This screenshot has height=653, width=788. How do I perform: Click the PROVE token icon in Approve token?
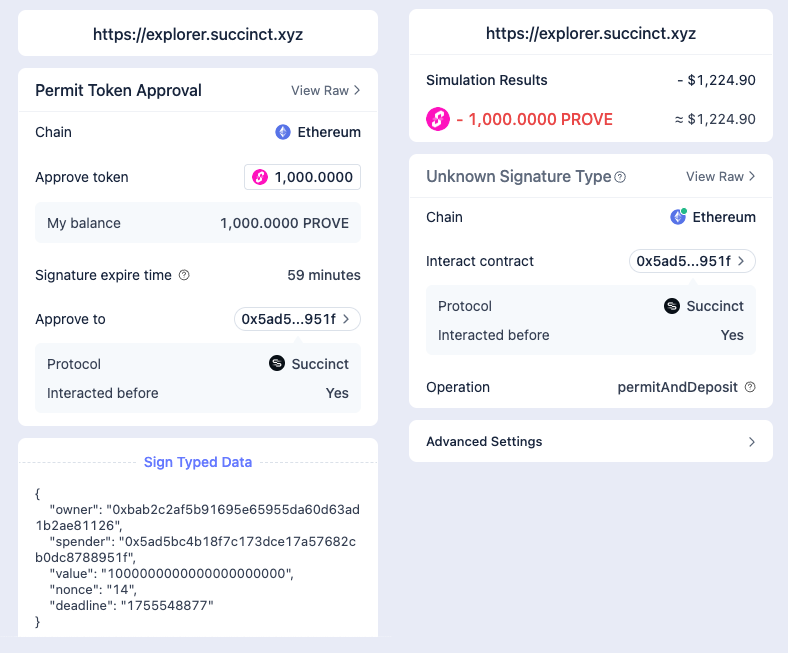tap(260, 177)
